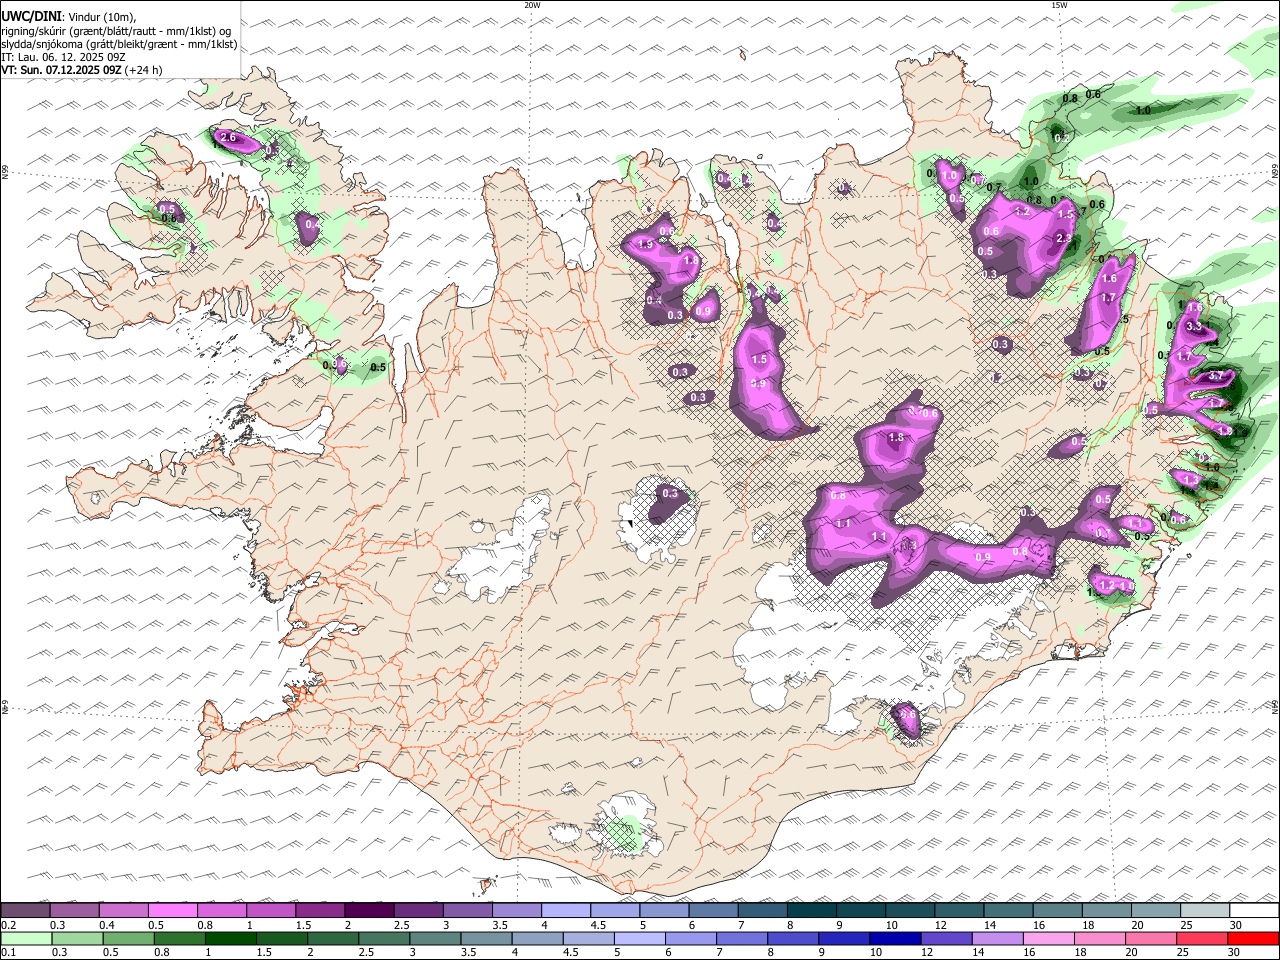Image resolution: width=1280 pixels, height=960 pixels.
Task: Click the snow legend swatch labeled 0.2
Action: pyautogui.click(x=25, y=910)
